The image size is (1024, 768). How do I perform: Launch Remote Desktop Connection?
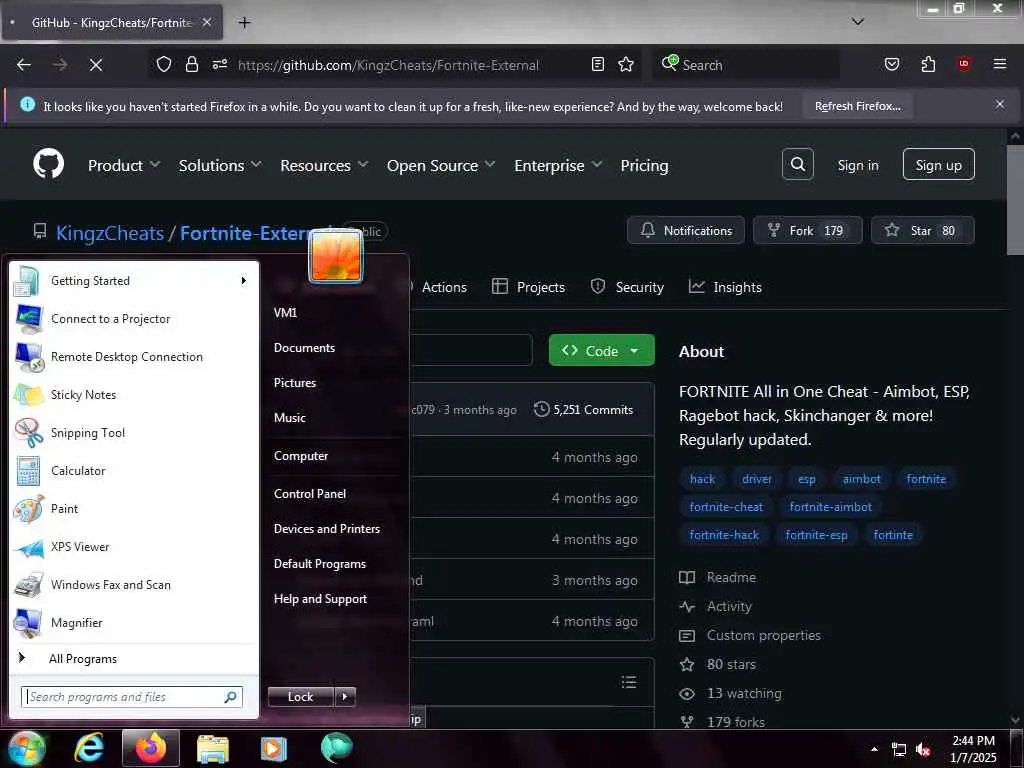134,357
